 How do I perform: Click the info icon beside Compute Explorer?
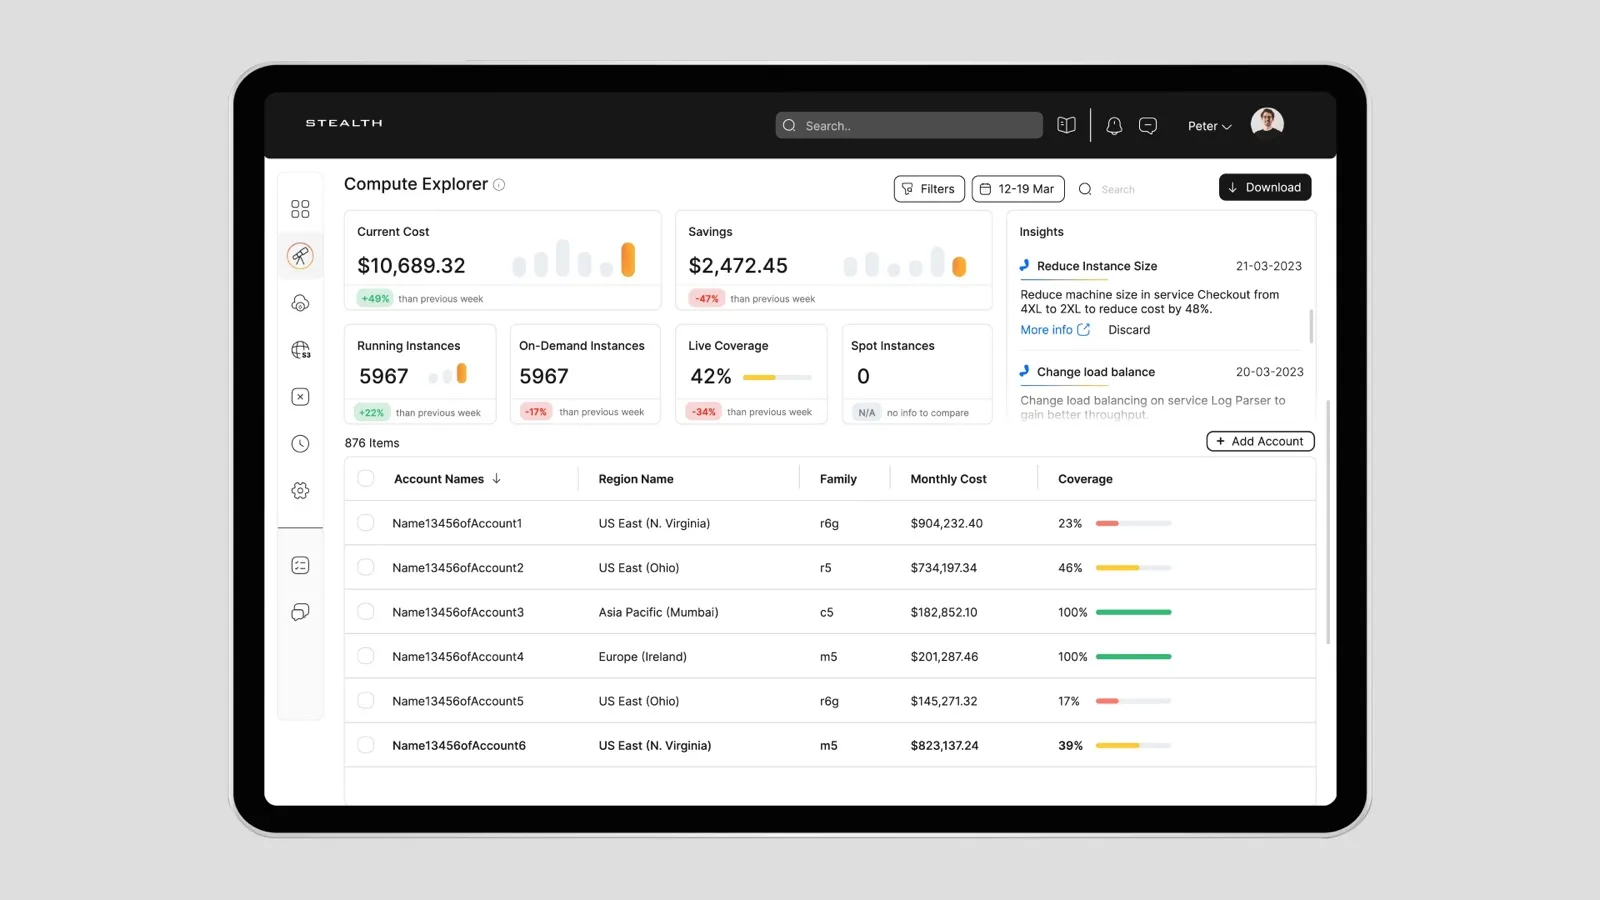(499, 185)
